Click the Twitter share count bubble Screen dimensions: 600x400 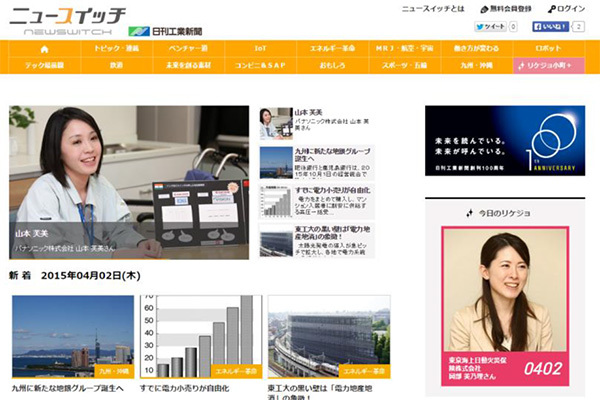click(513, 26)
